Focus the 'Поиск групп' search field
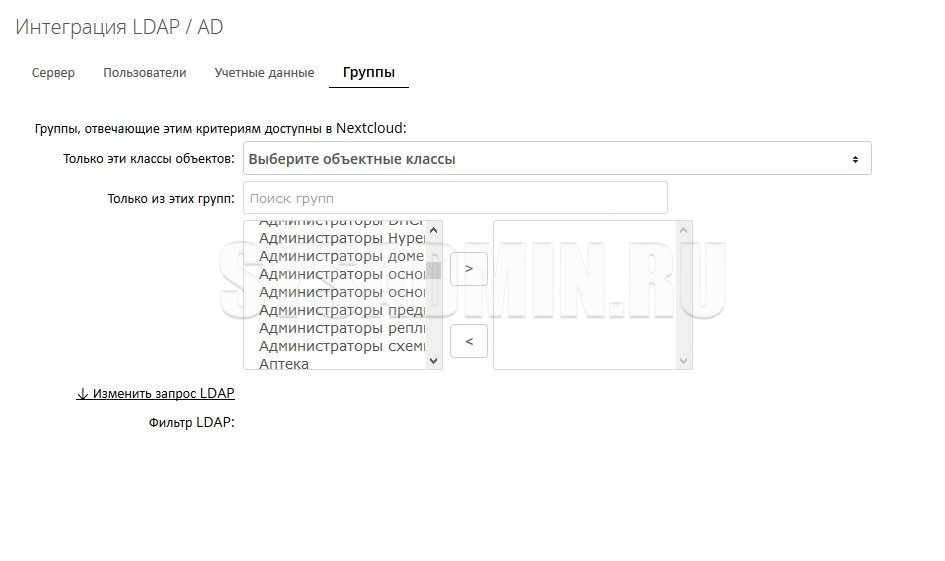Viewport: 945px width, 561px height. point(456,198)
